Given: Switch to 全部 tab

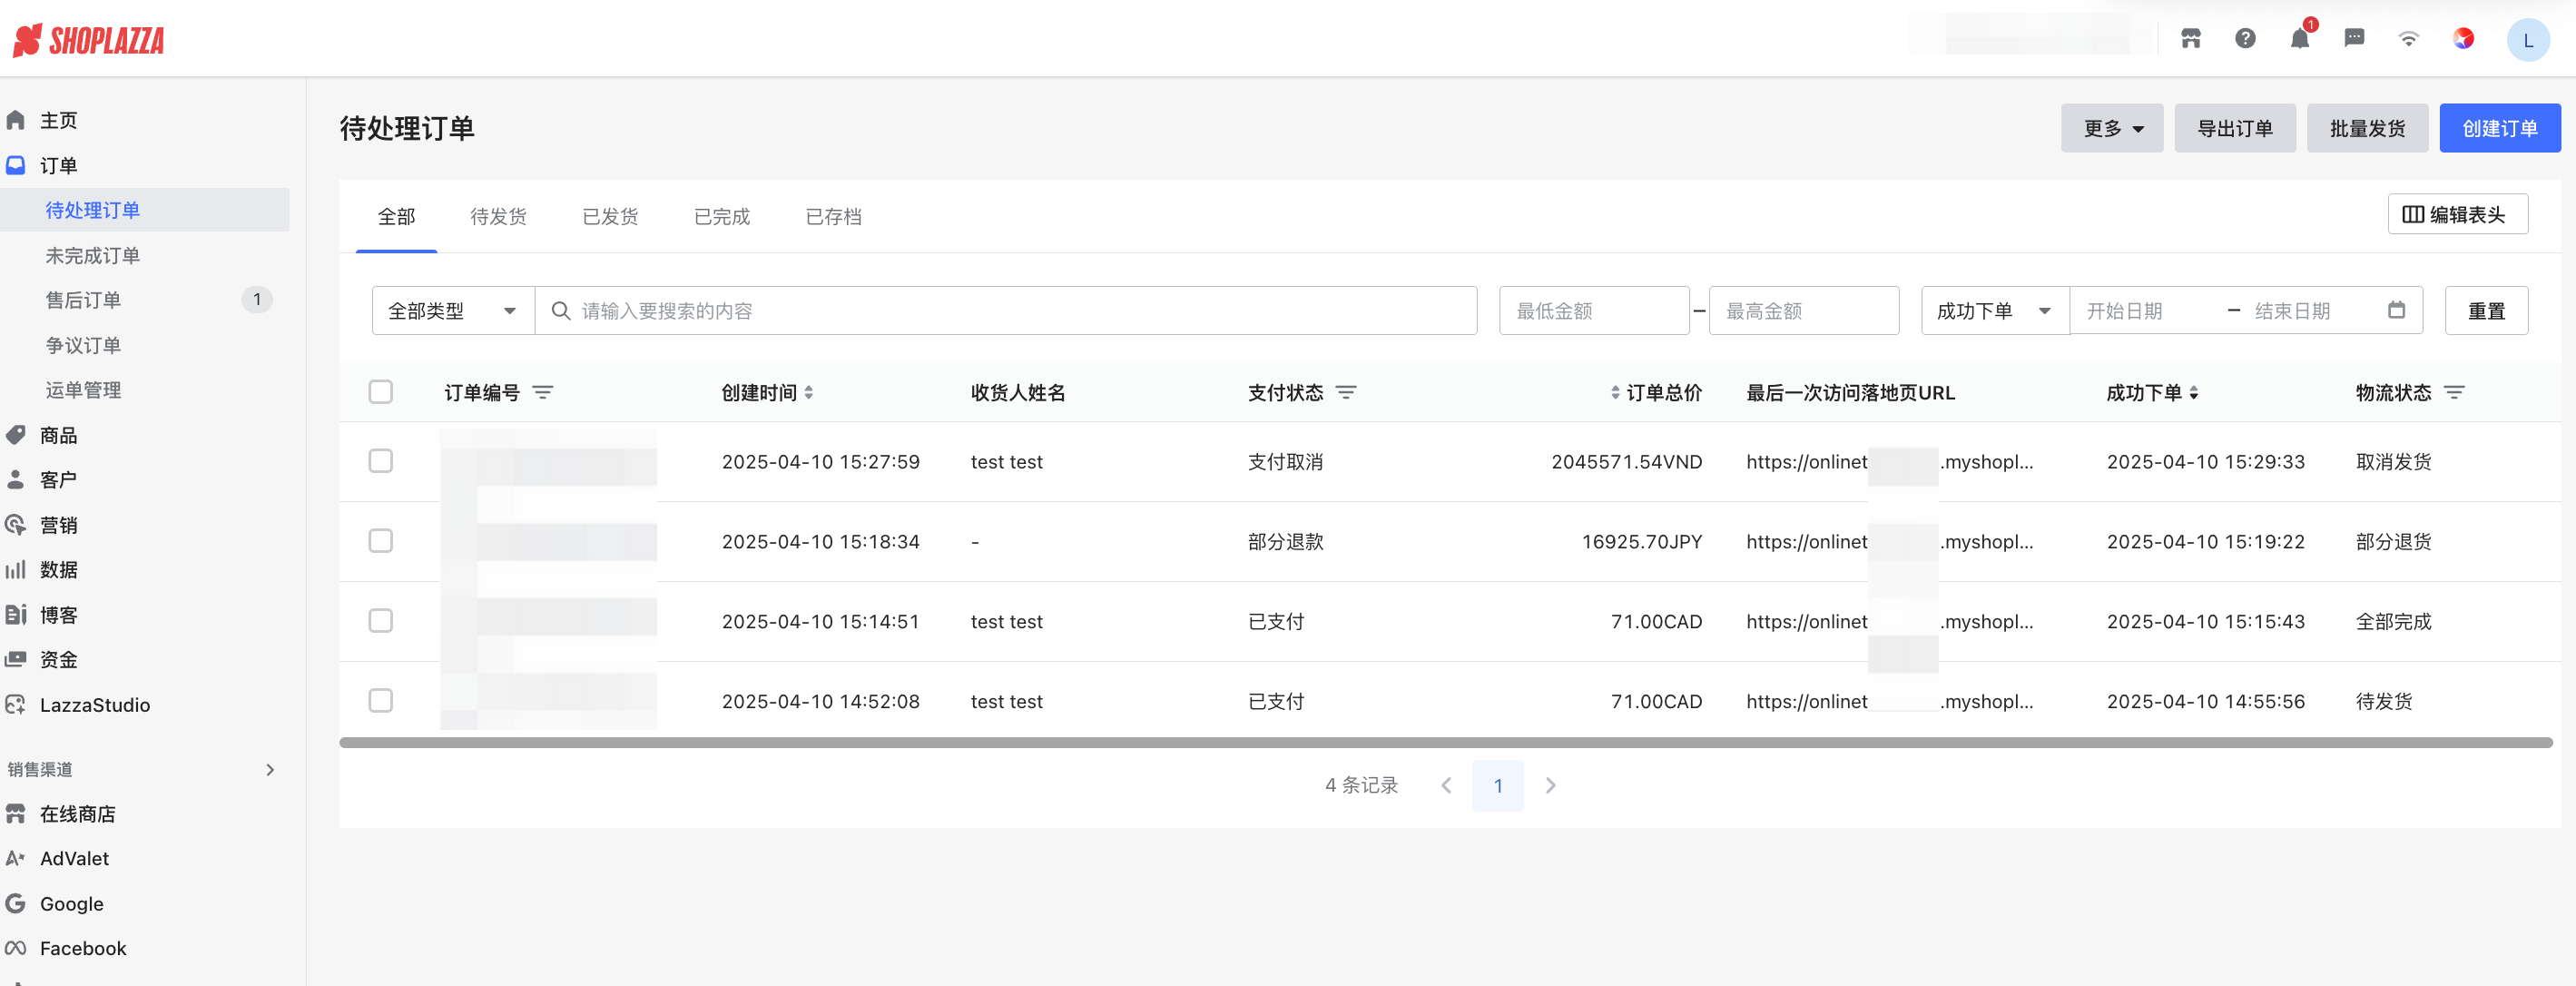Looking at the screenshot, I should click(x=396, y=217).
